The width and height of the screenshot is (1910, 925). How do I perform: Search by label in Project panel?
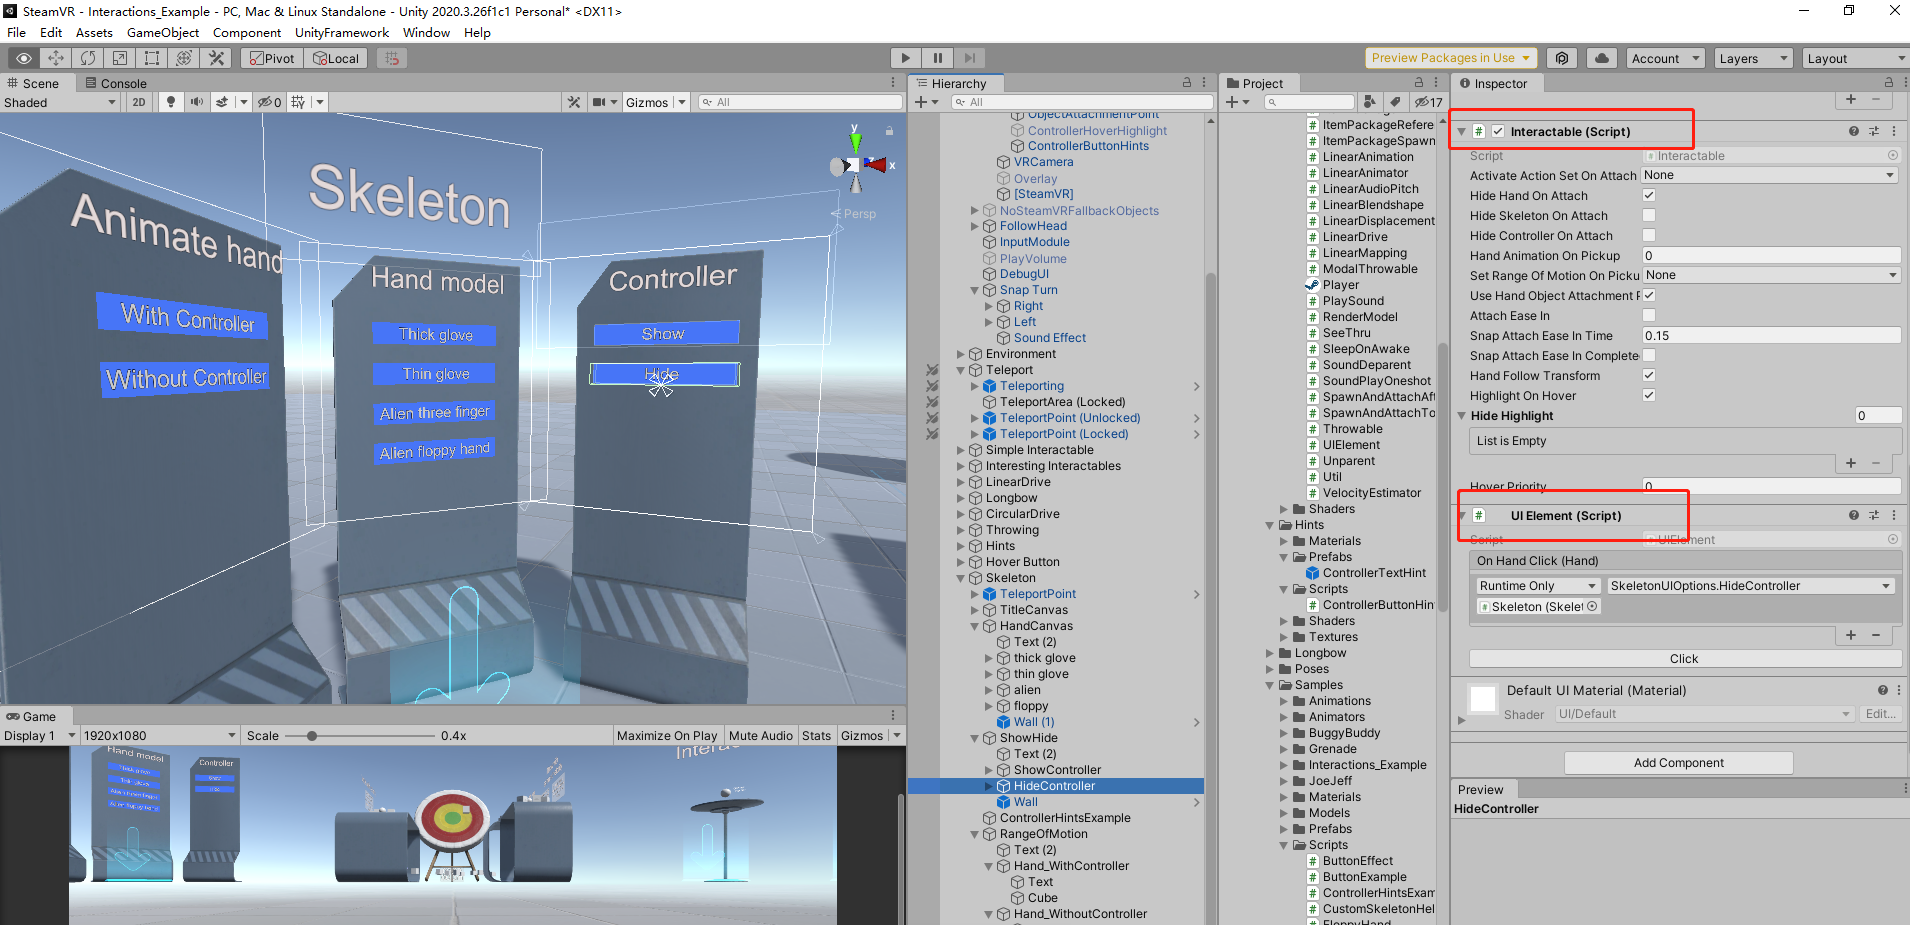coord(1395,102)
